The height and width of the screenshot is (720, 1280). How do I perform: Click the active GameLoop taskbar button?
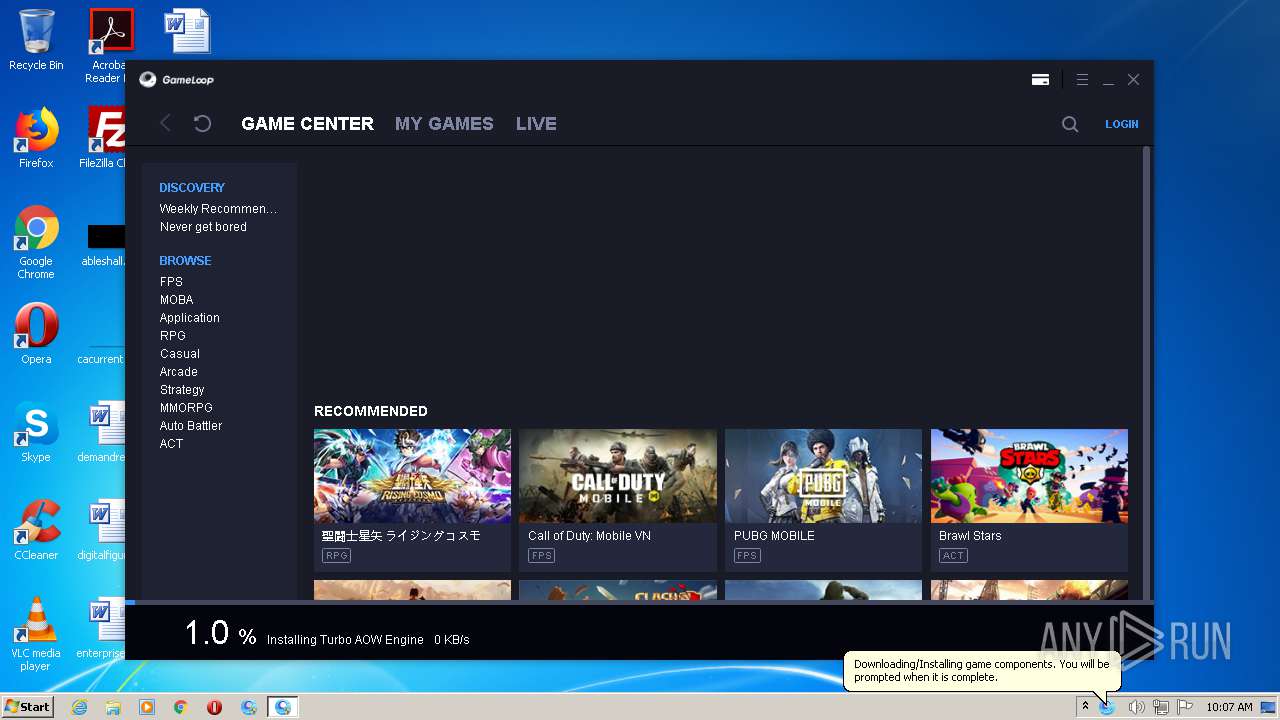point(283,707)
